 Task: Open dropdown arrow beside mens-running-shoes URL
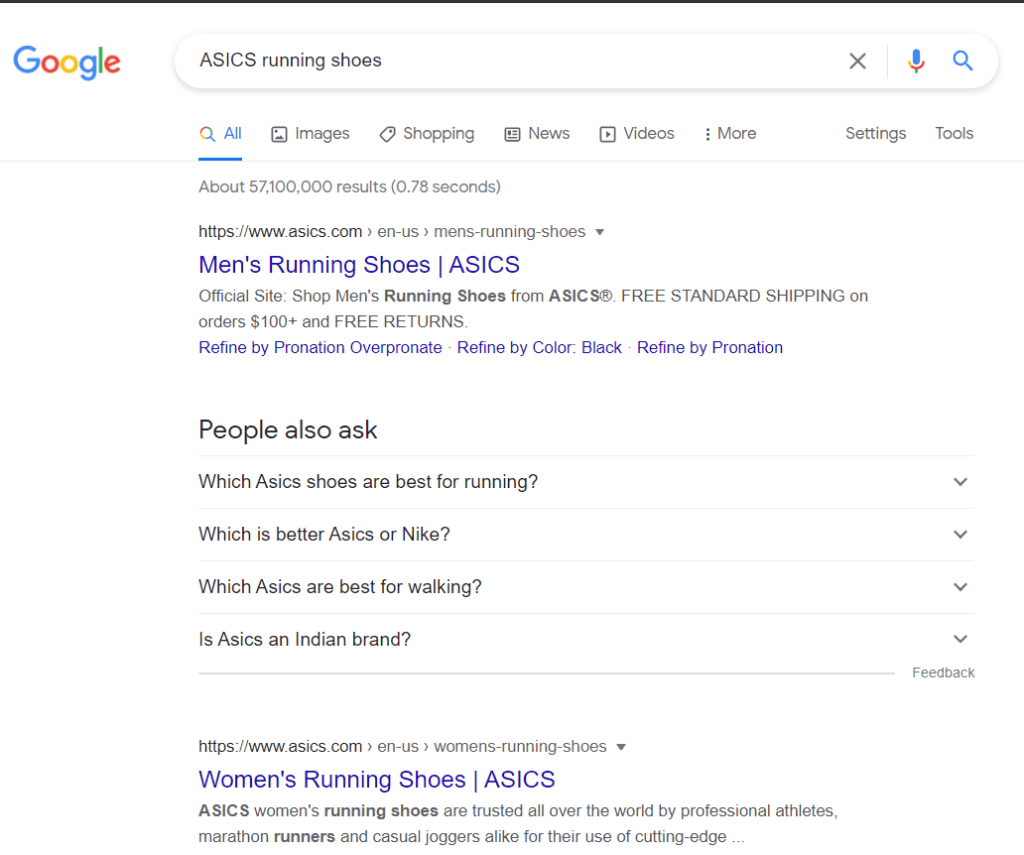coord(600,232)
